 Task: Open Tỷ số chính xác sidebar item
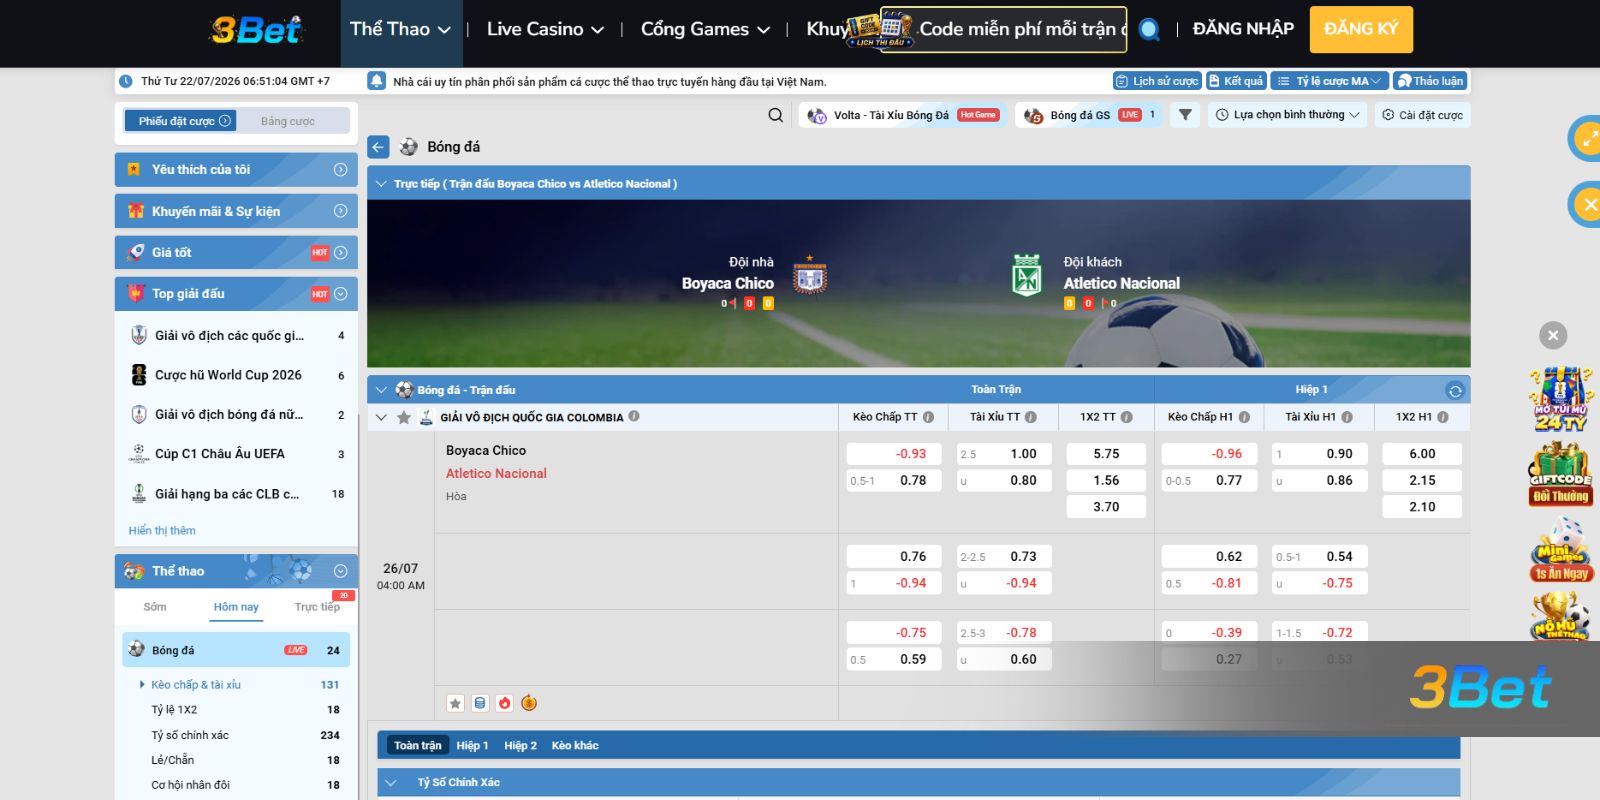tap(238, 735)
